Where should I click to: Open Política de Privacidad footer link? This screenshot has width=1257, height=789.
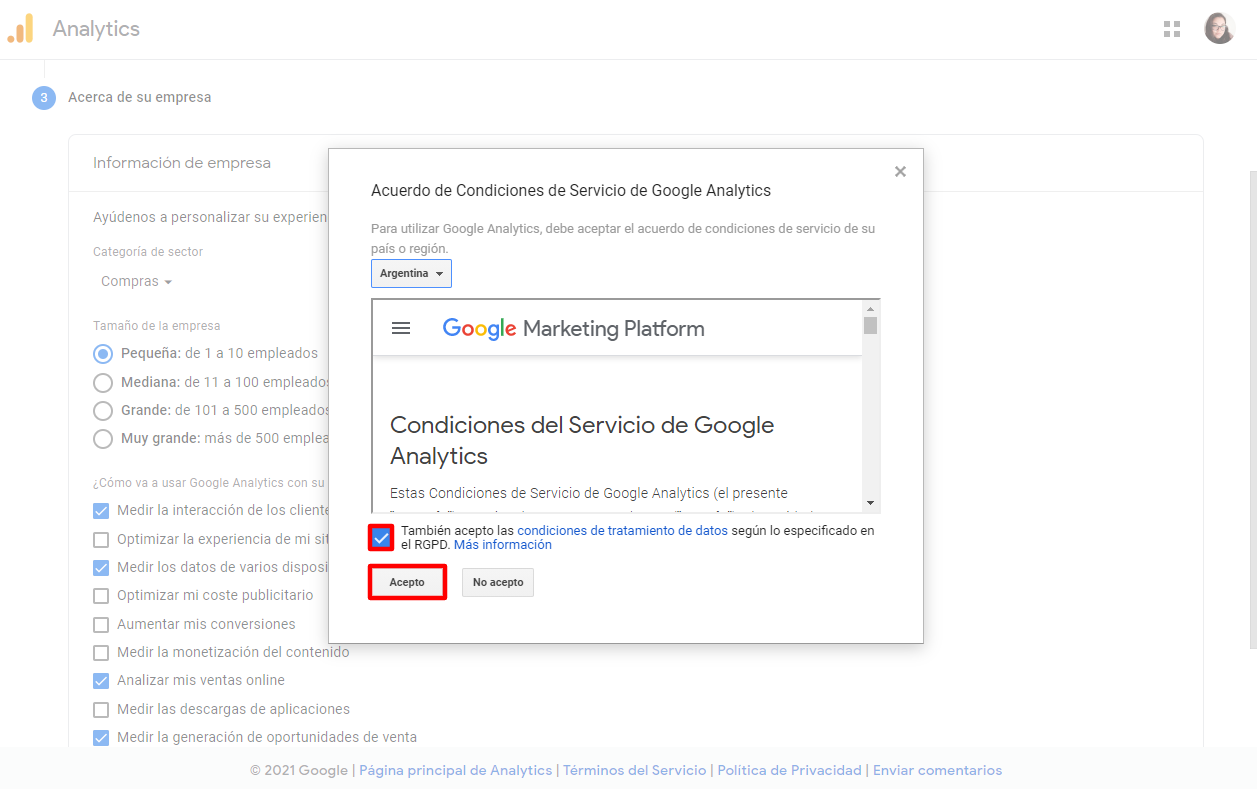(789, 771)
